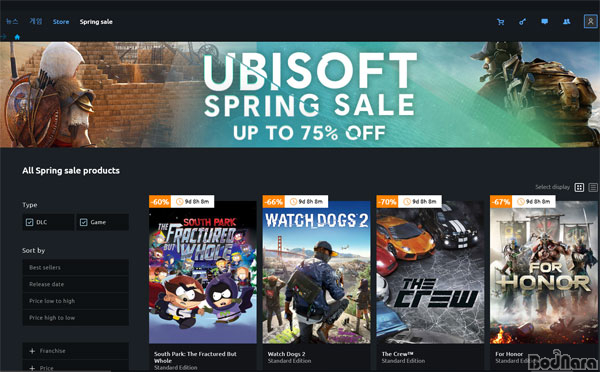600x372 pixels.
Task: Open the shopping cart icon
Action: [x=501, y=22]
